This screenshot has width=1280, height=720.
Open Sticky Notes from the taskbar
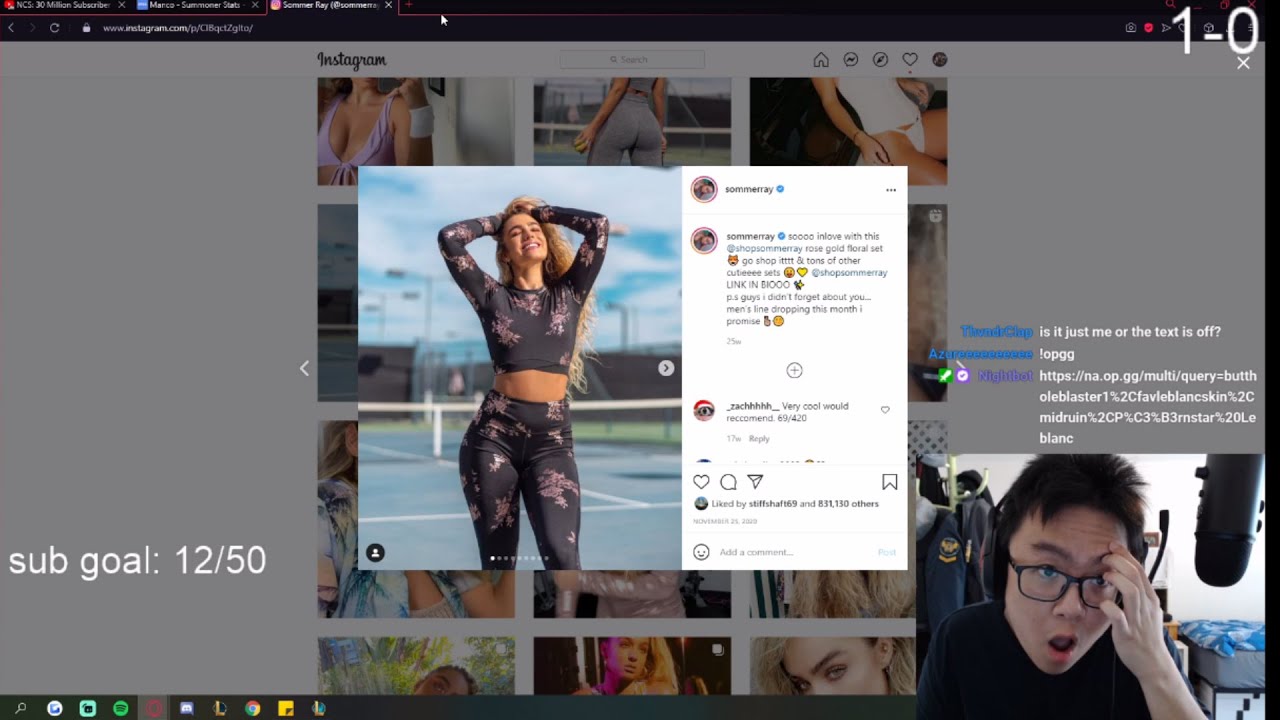pos(286,708)
